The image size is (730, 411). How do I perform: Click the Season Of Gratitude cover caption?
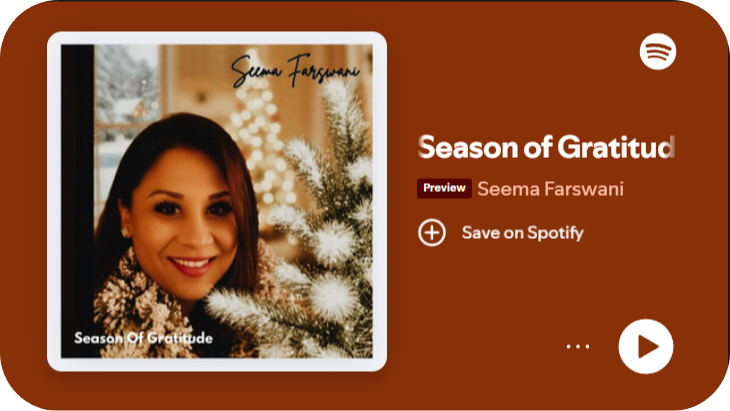coord(143,338)
